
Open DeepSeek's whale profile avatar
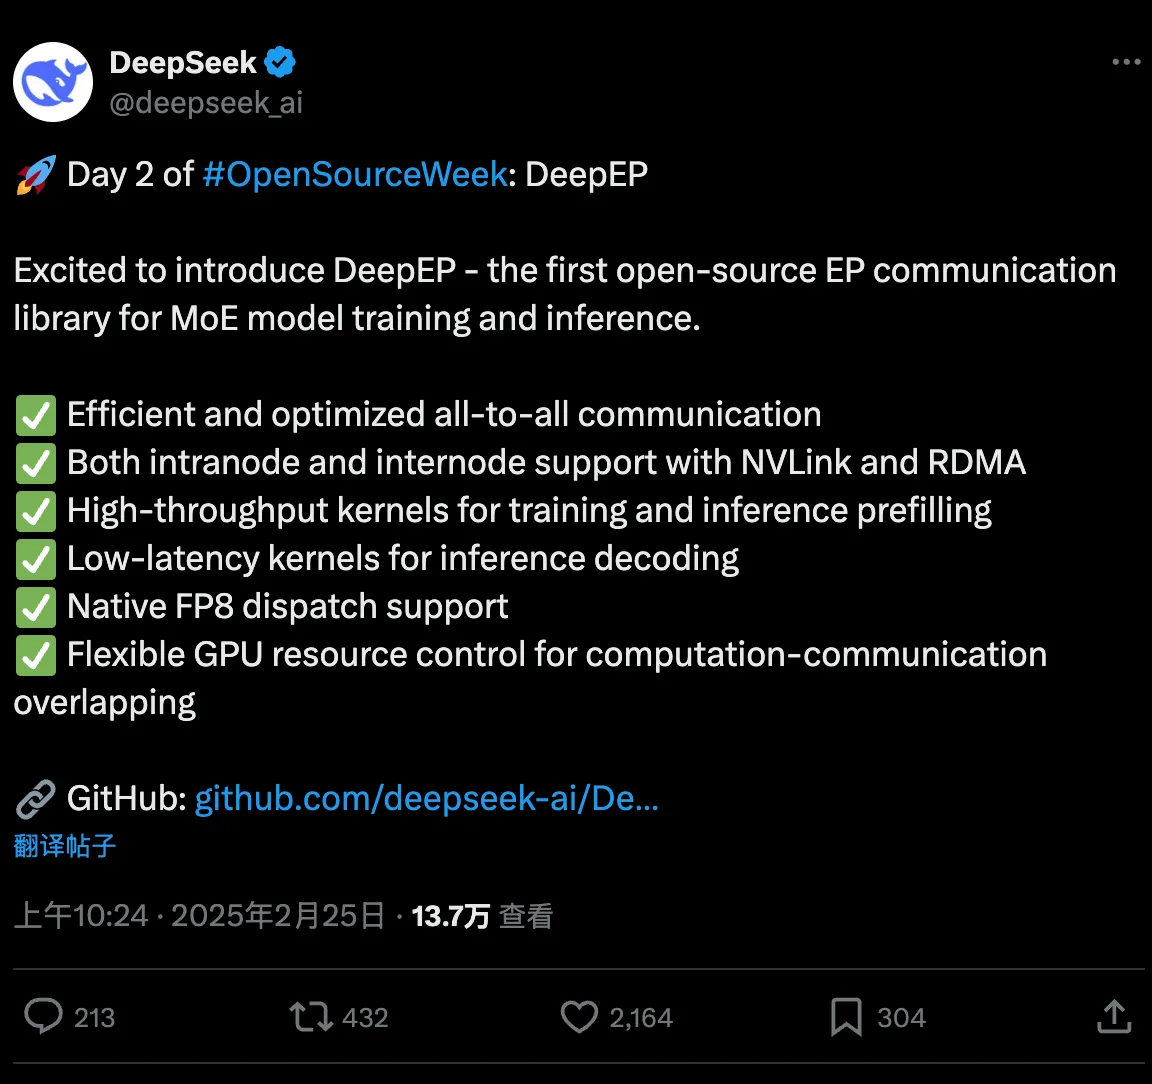[x=52, y=81]
